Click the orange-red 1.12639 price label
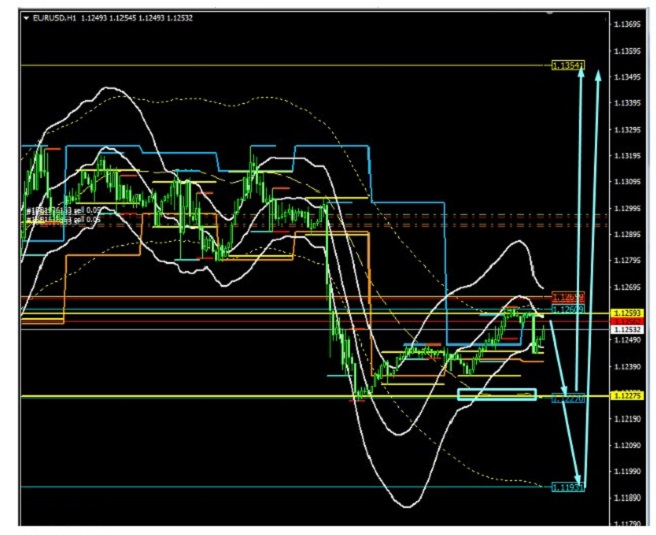The width and height of the screenshot is (656, 535). coord(569,298)
